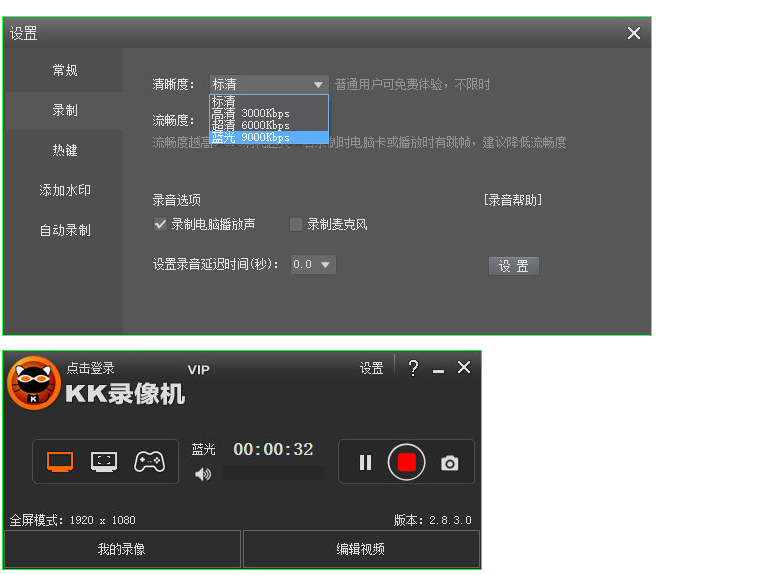The width and height of the screenshot is (765, 574).
Task: Enable 录制电脑播放声 checkbox
Action: point(160,224)
